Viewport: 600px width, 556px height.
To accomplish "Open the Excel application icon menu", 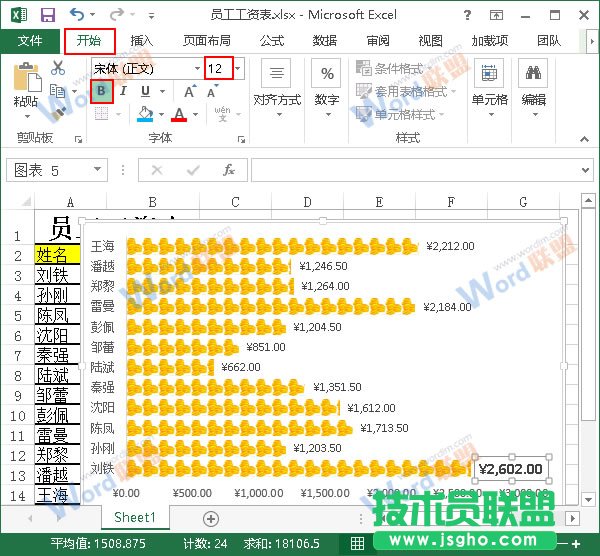I will 19,15.
